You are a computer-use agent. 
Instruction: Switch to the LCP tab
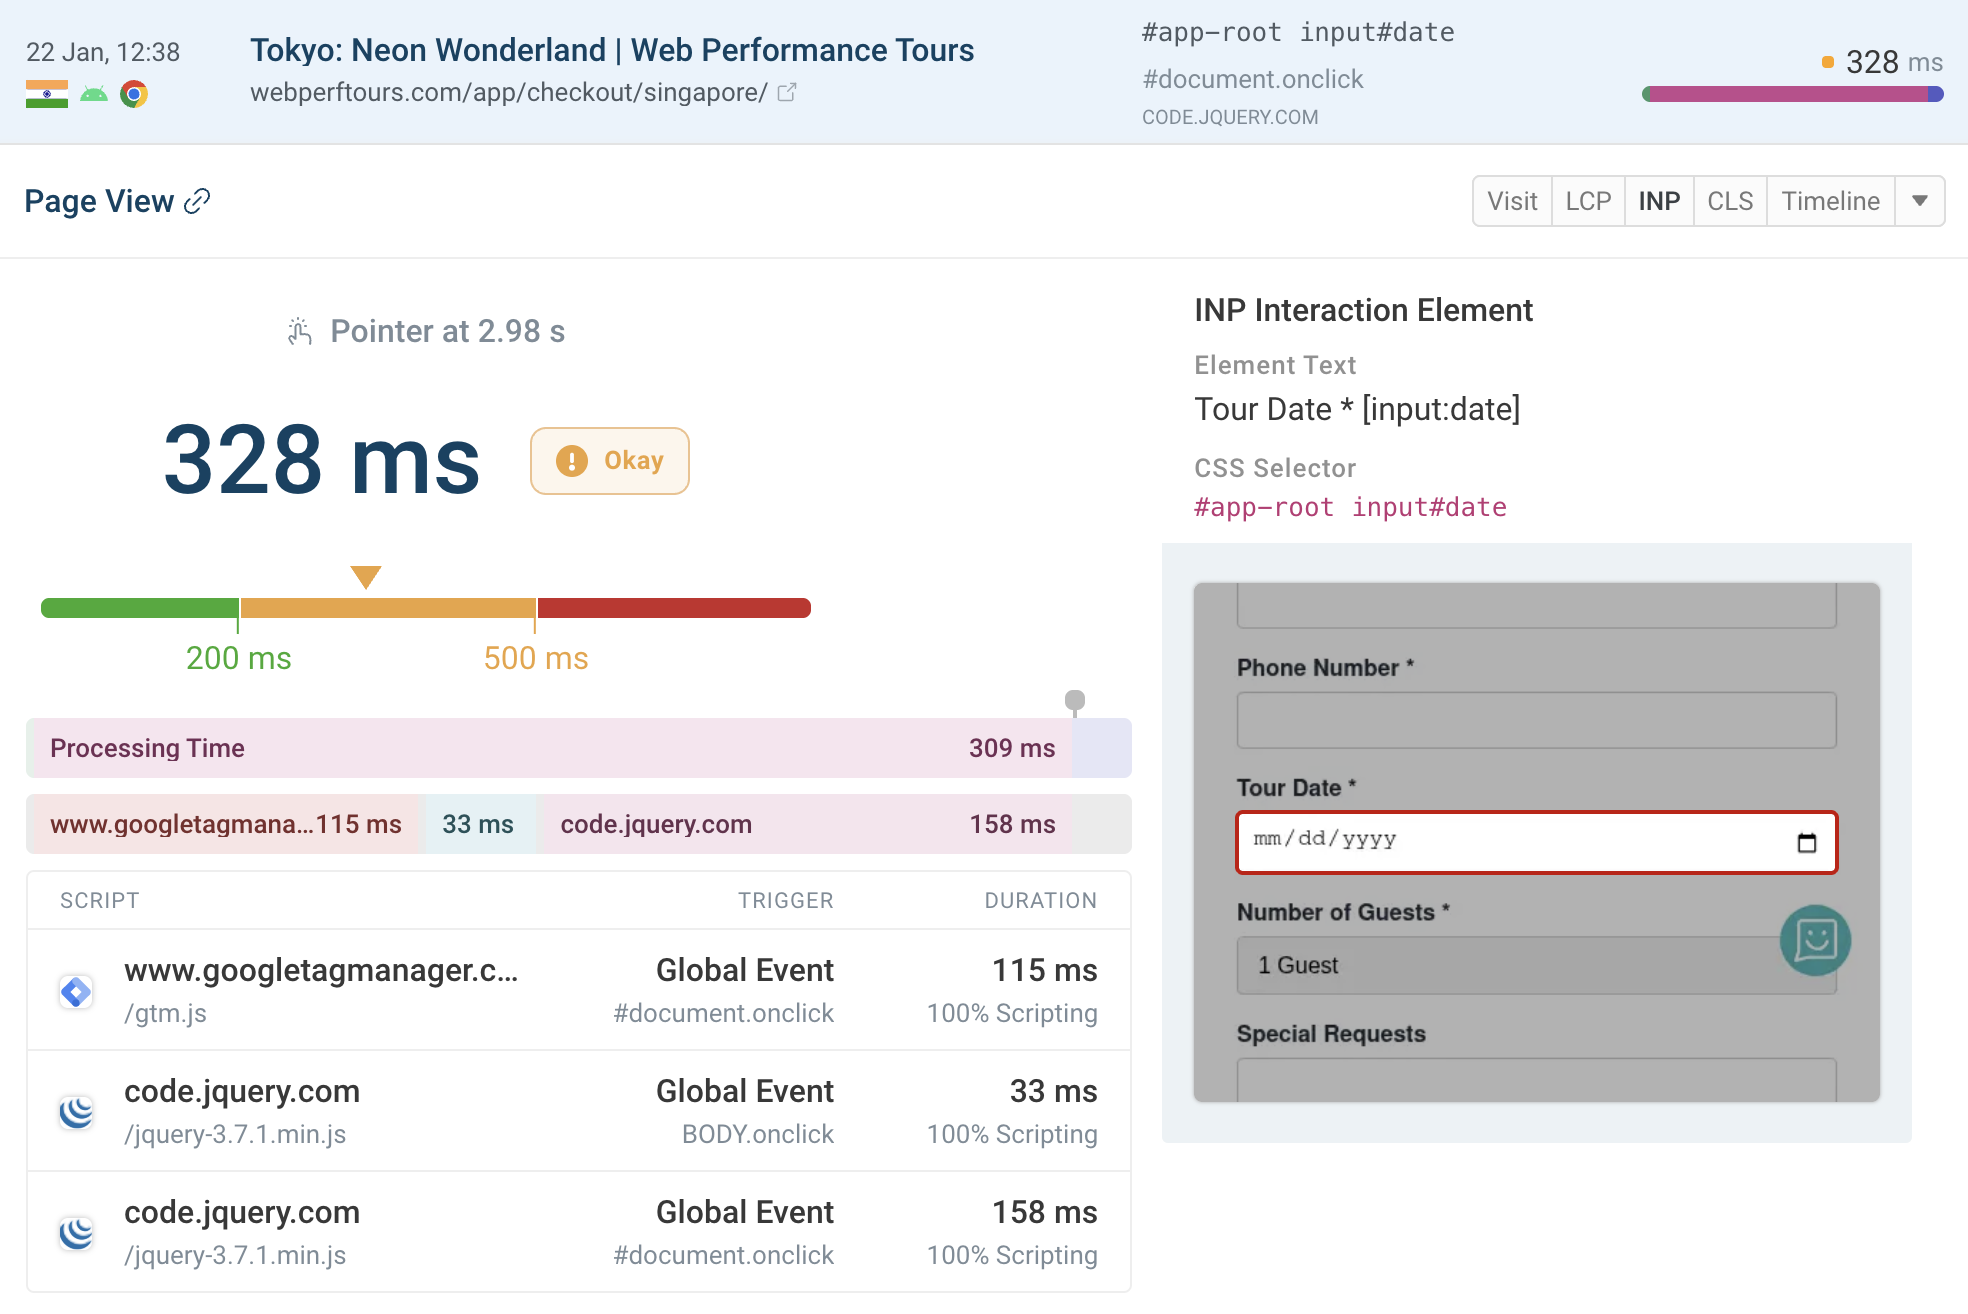(1587, 201)
